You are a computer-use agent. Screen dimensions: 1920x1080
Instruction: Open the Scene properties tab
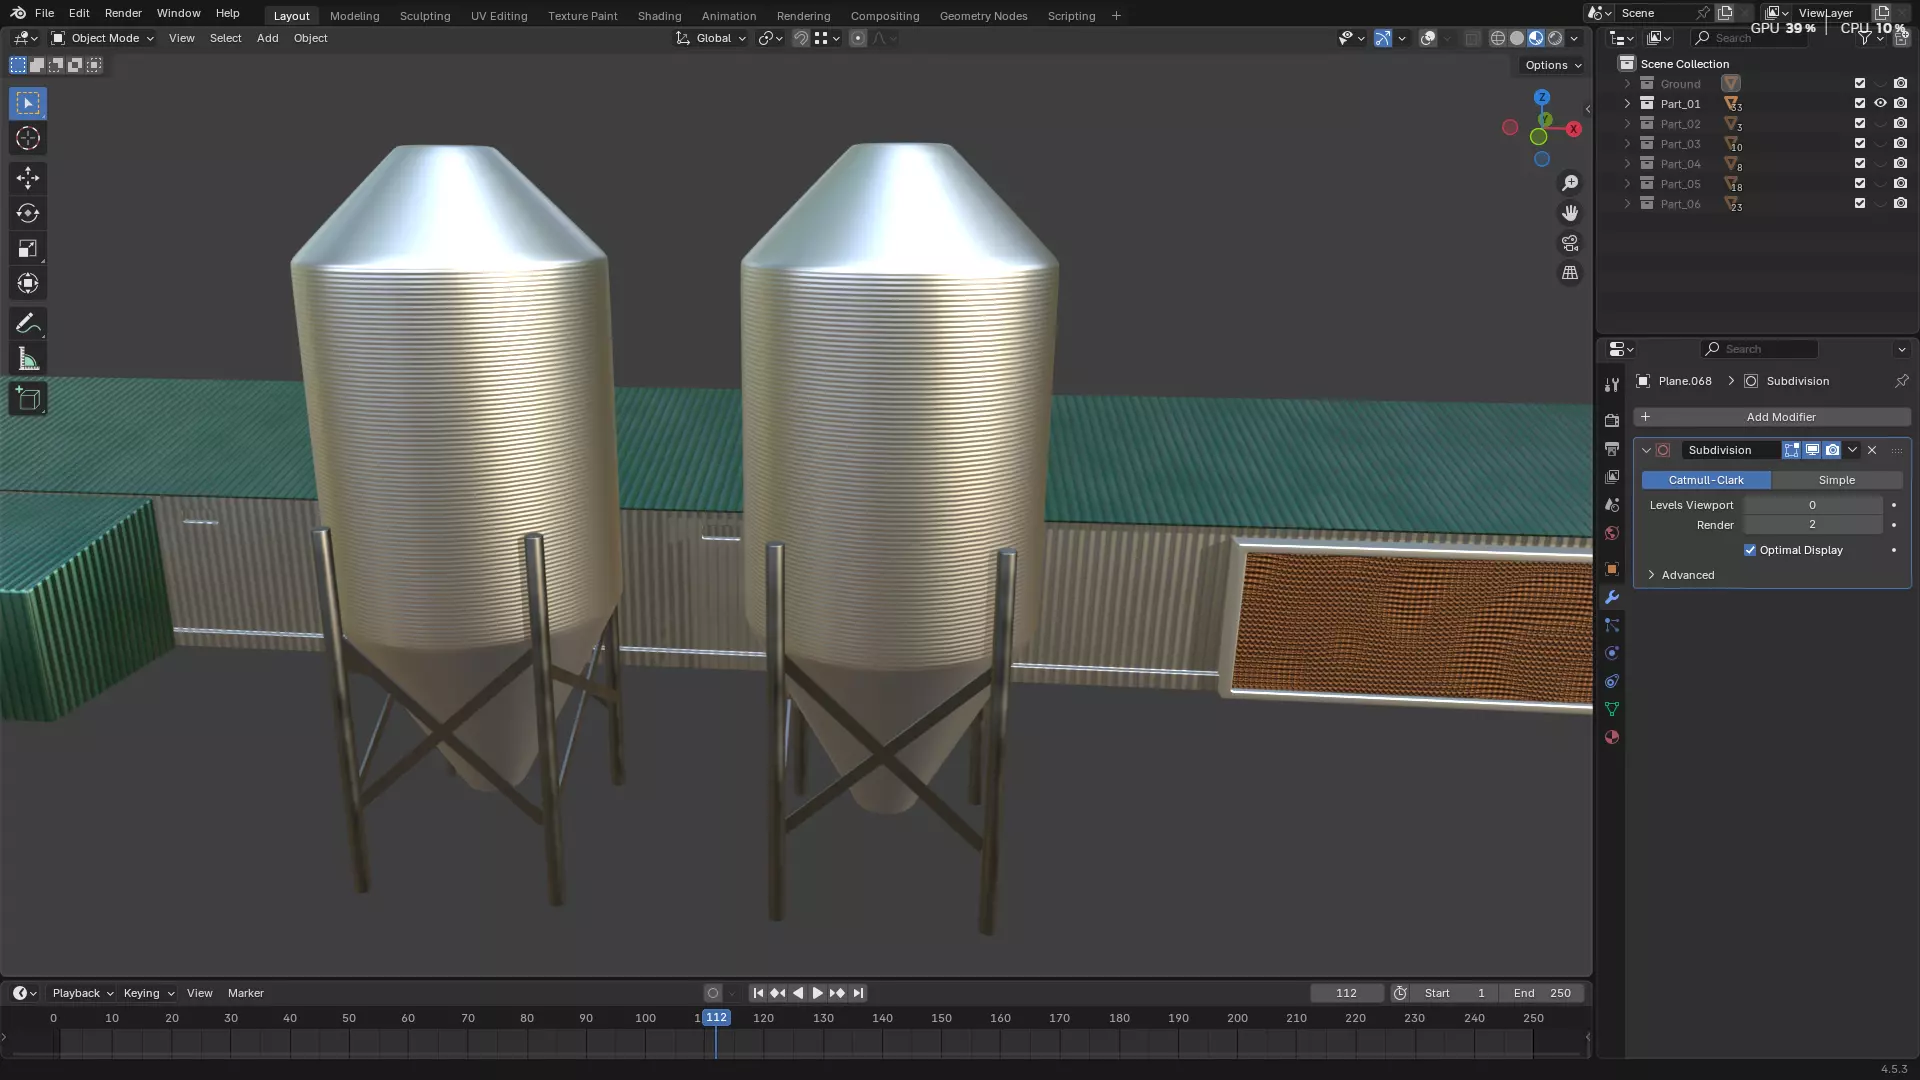pyautogui.click(x=1611, y=505)
